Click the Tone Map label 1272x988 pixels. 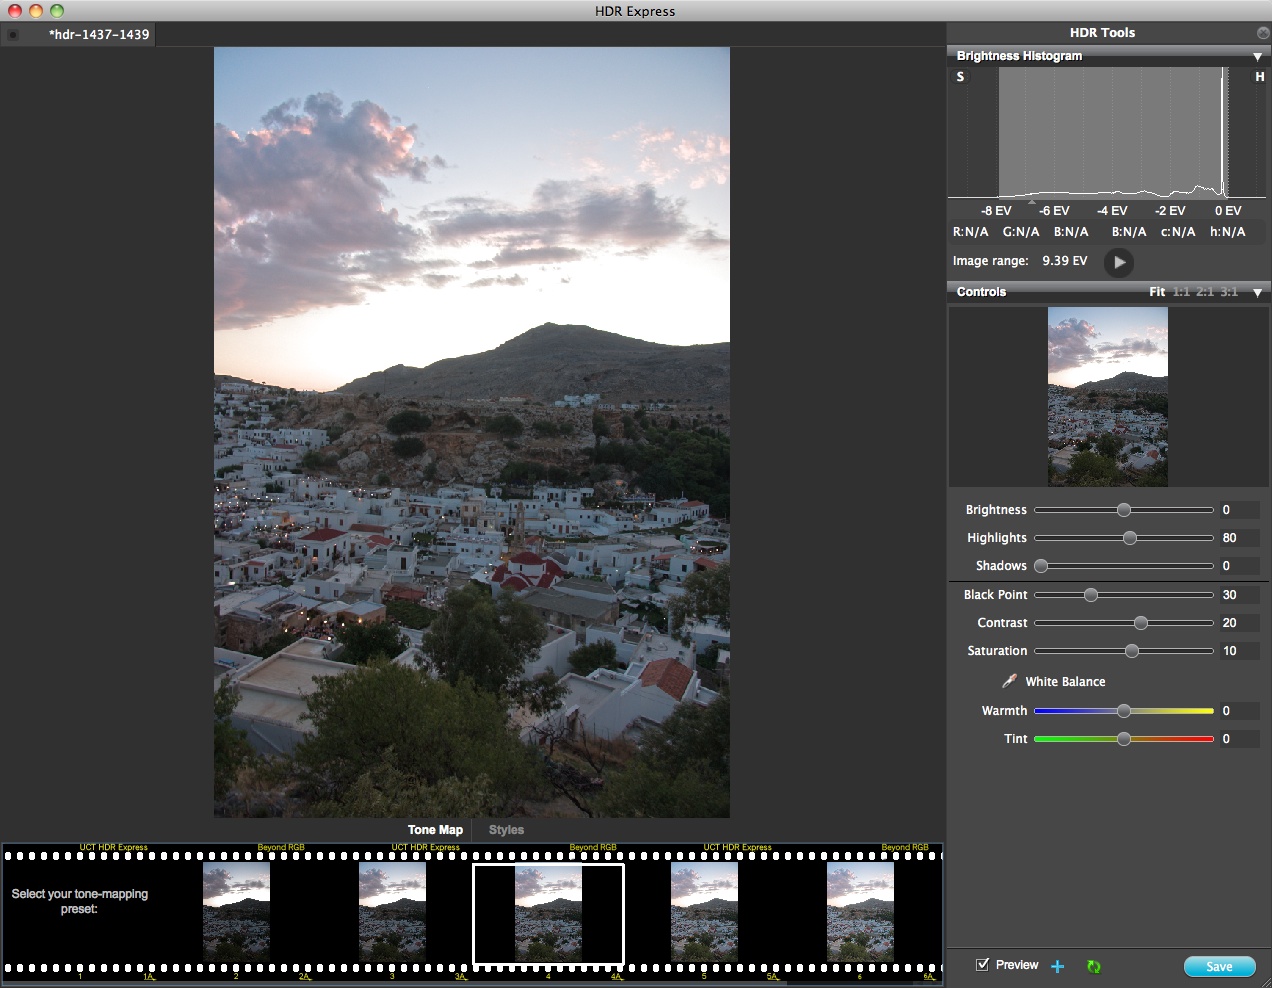[x=435, y=829]
